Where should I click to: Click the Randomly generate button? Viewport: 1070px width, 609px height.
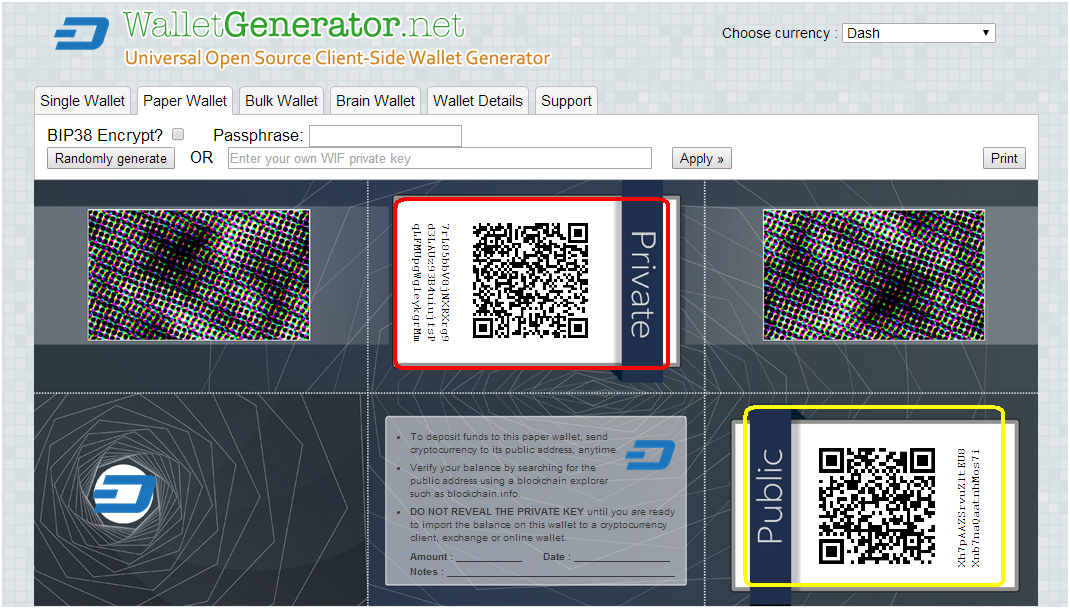tap(111, 158)
